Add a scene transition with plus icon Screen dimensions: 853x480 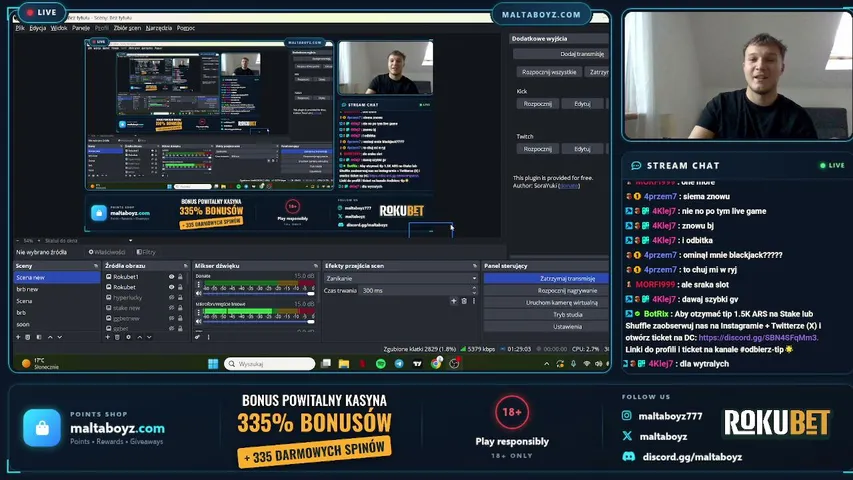click(x=454, y=301)
